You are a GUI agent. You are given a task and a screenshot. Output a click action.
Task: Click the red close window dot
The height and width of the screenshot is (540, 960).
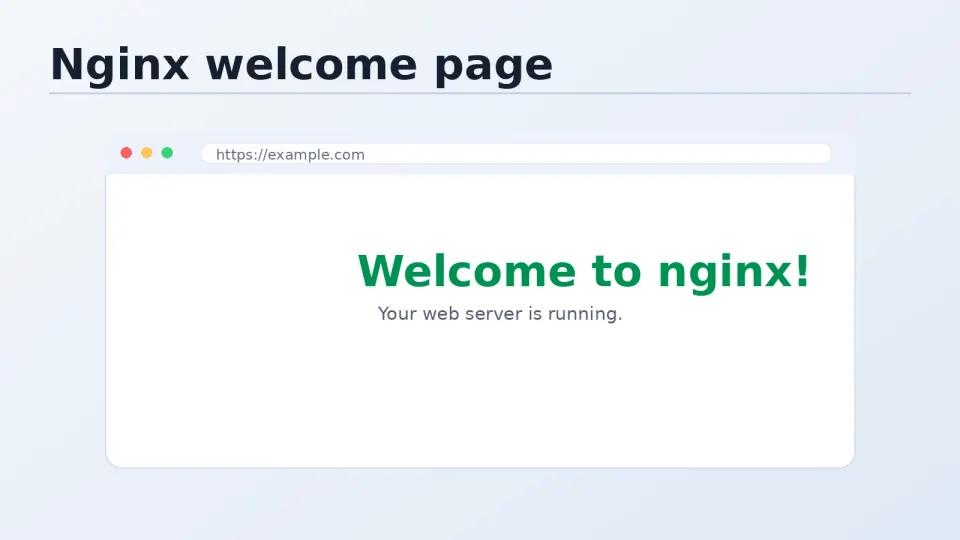(x=126, y=153)
